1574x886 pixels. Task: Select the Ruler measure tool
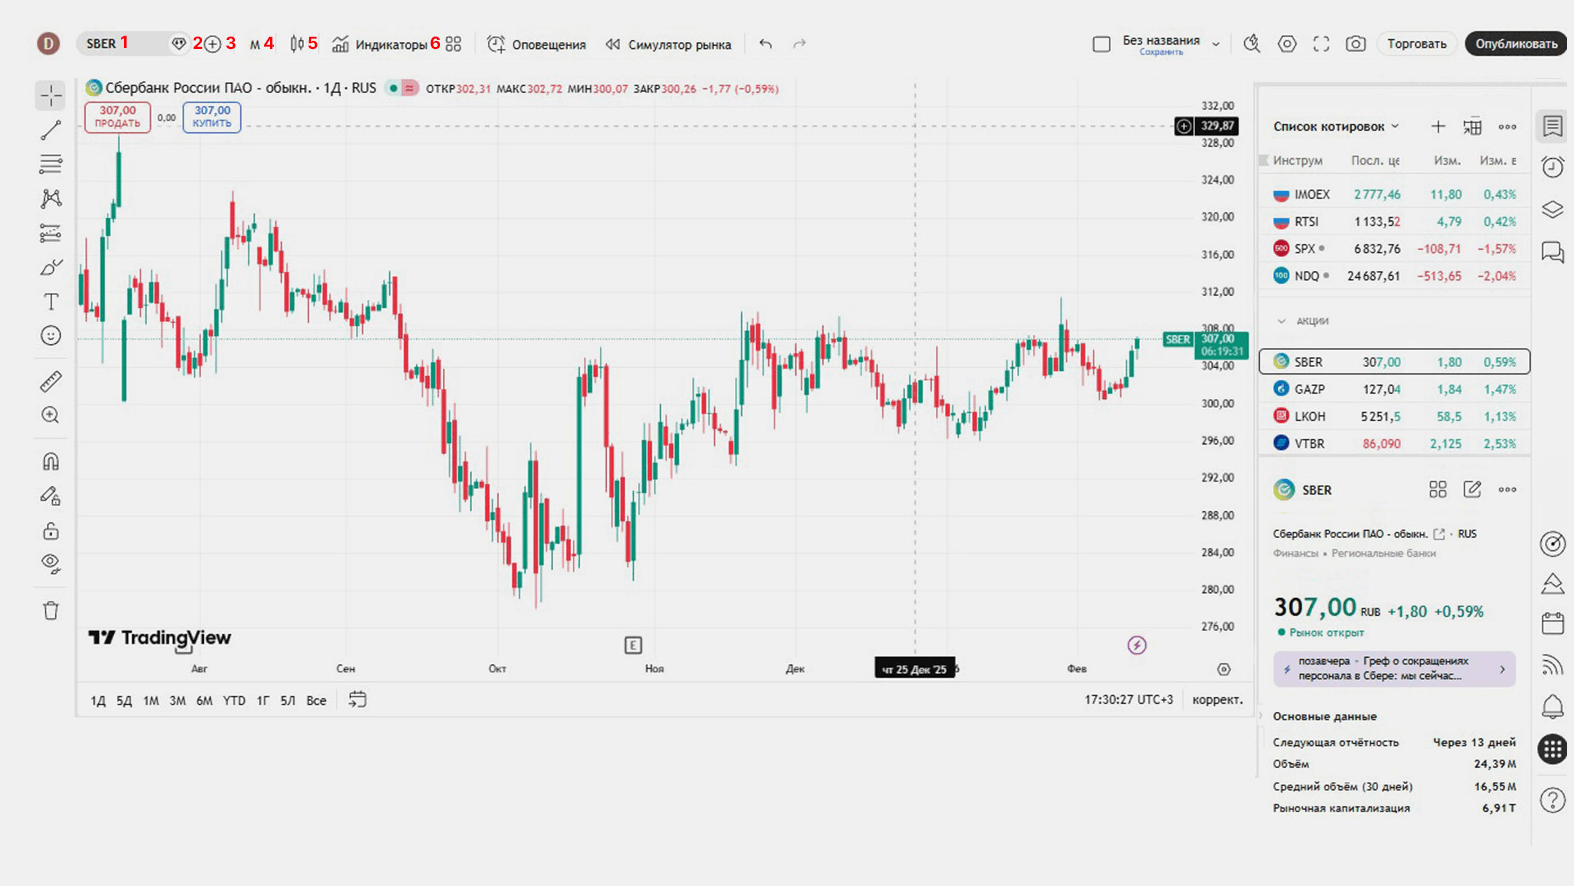51,381
